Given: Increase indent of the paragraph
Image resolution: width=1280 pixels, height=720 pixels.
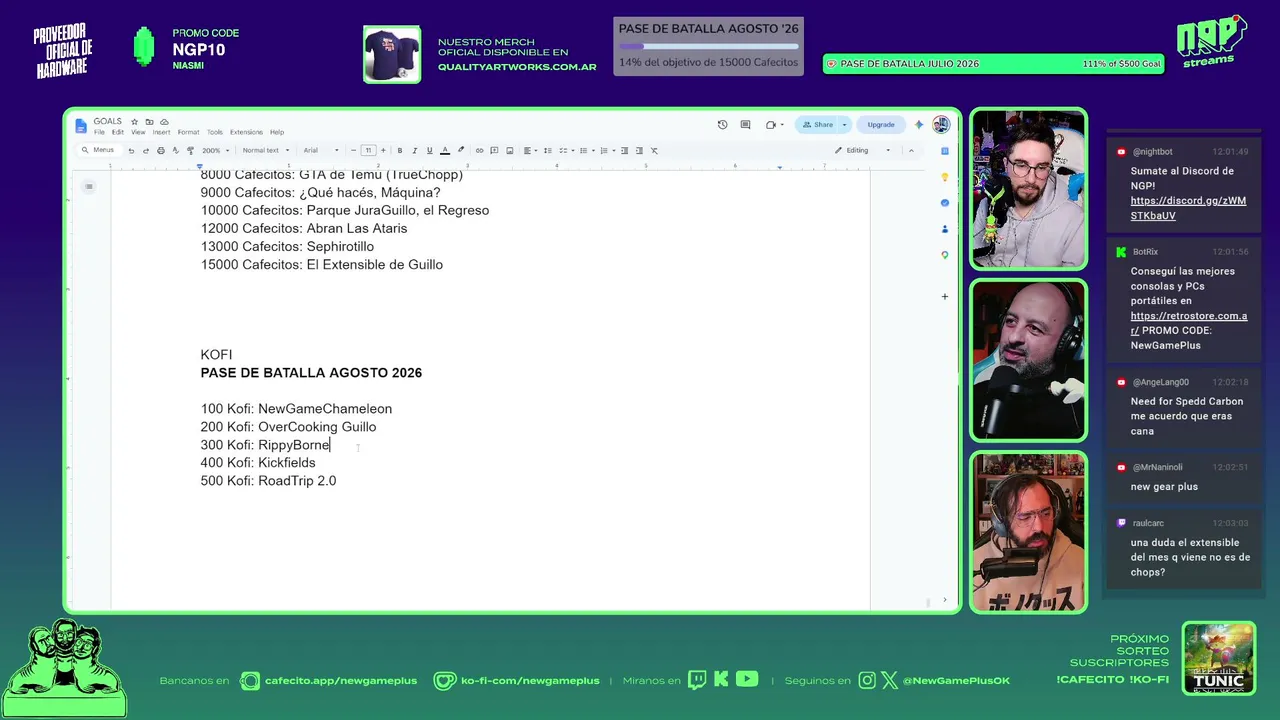Looking at the screenshot, I should pyautogui.click(x=639, y=151).
